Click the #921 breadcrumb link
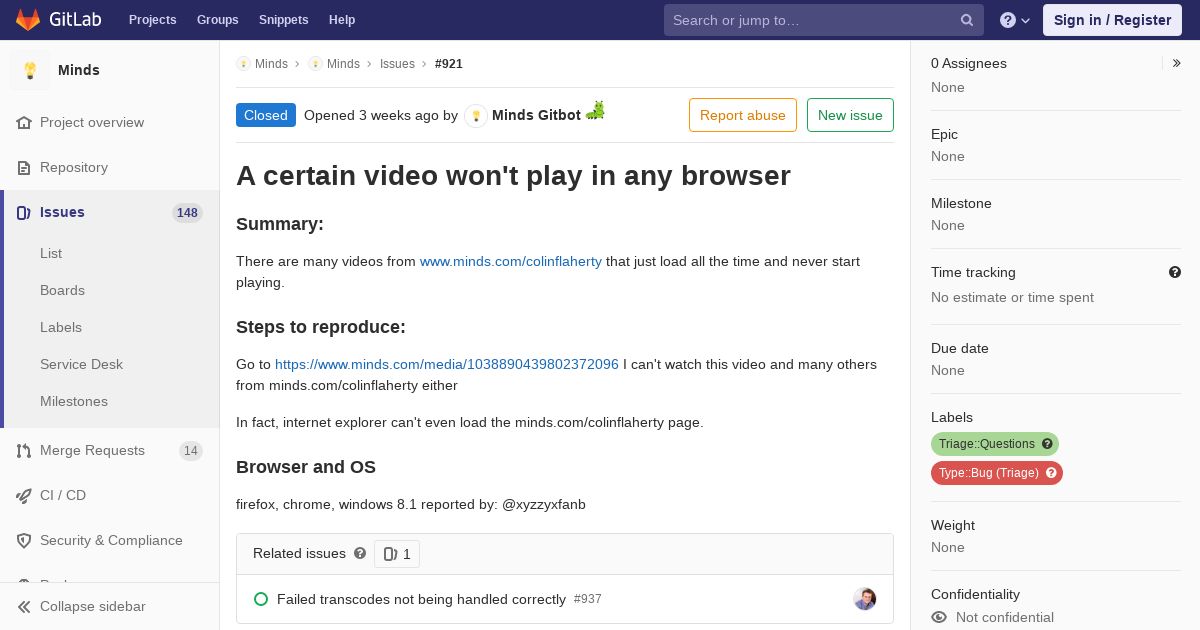Screen dimensions: 1200x630 point(449,64)
